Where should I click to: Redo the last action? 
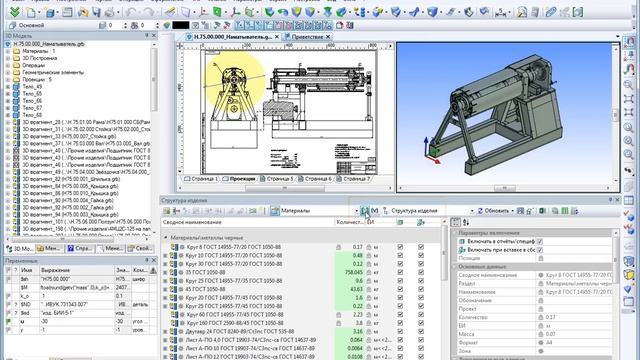click(x=149, y=12)
